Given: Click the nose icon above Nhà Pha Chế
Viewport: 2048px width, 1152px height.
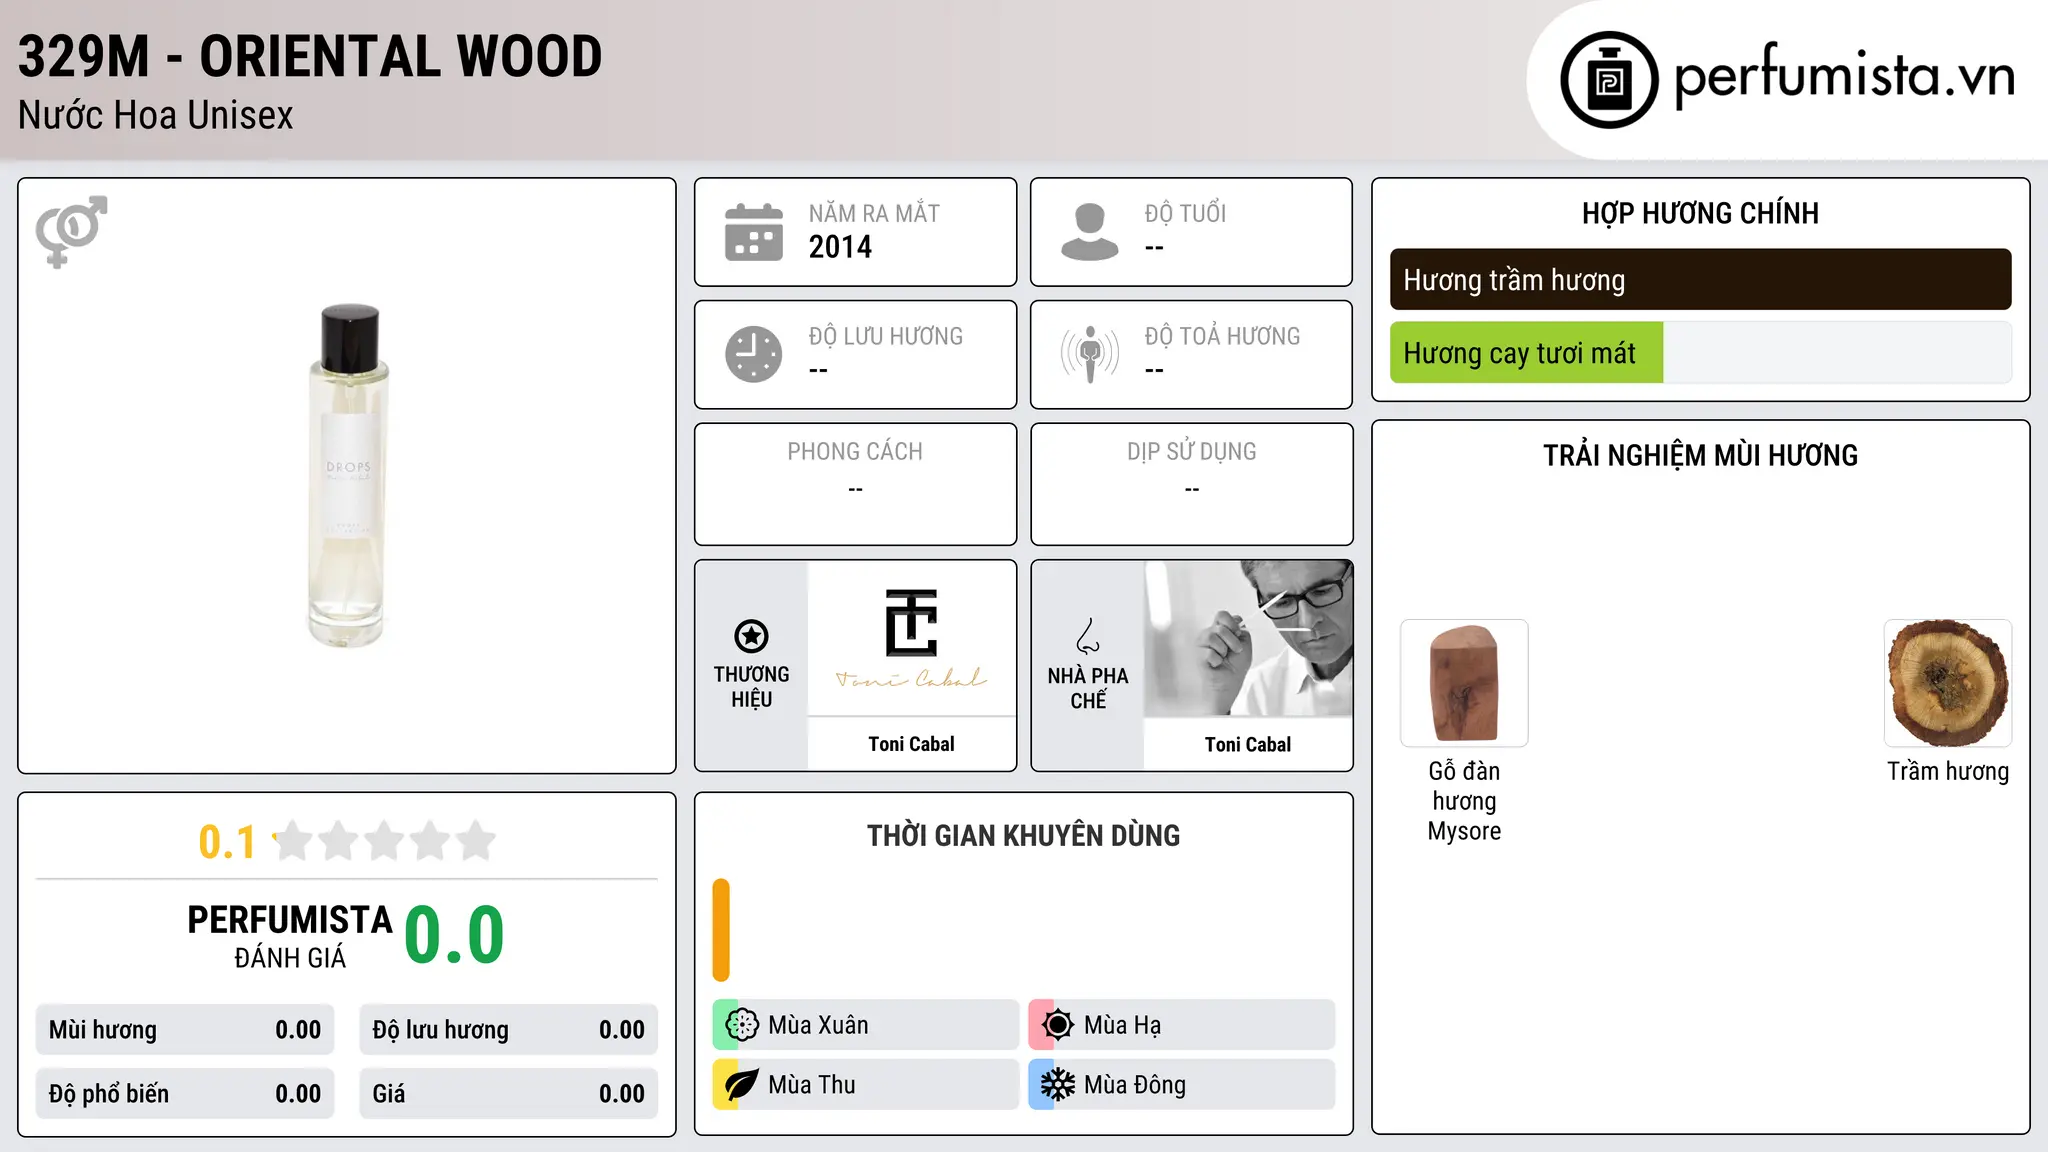Looking at the screenshot, I should [x=1088, y=636].
